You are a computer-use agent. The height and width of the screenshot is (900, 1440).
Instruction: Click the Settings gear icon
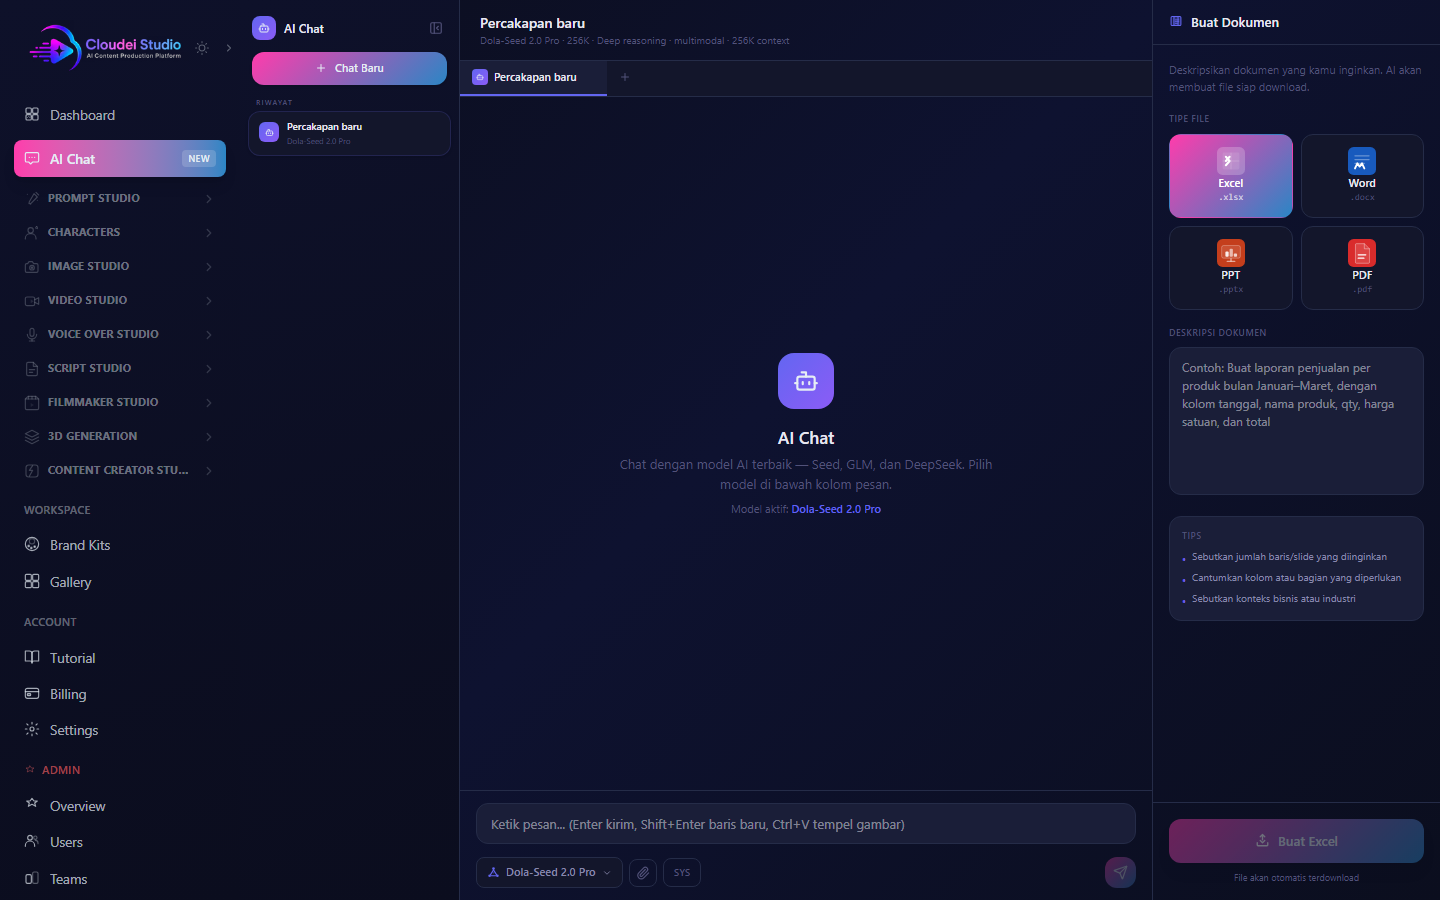(32, 729)
